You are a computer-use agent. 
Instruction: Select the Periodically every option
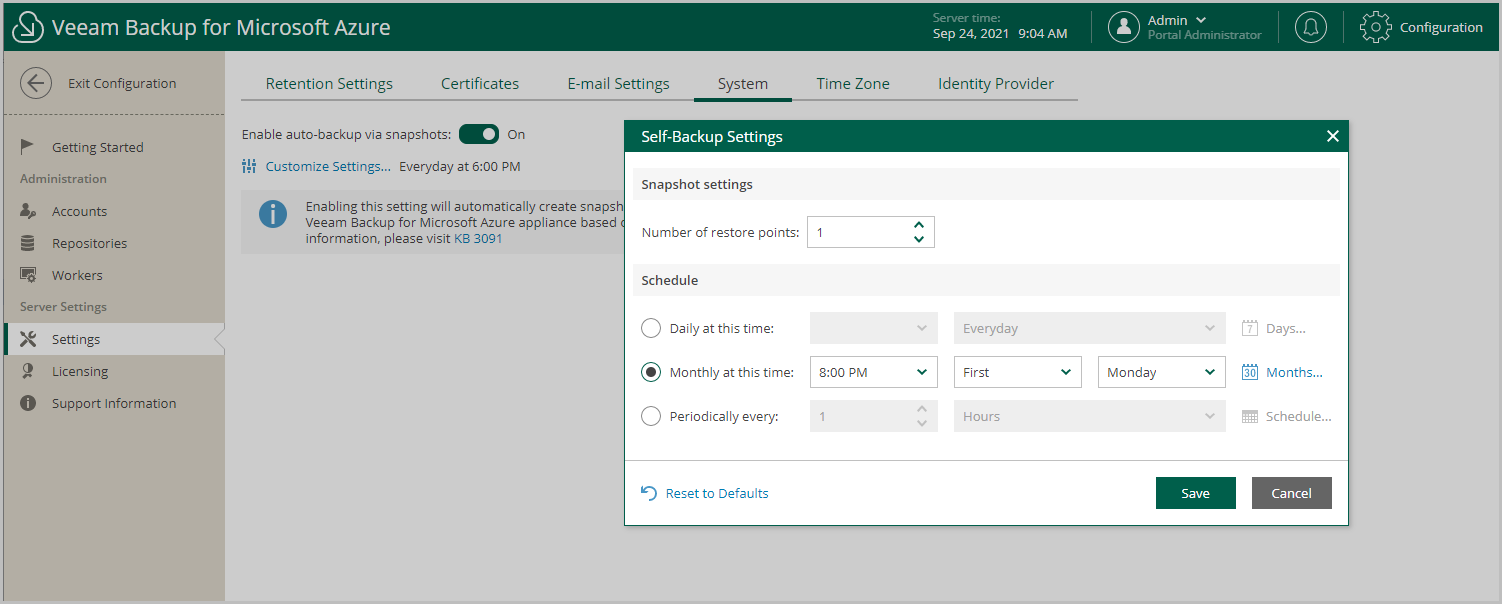coord(651,416)
